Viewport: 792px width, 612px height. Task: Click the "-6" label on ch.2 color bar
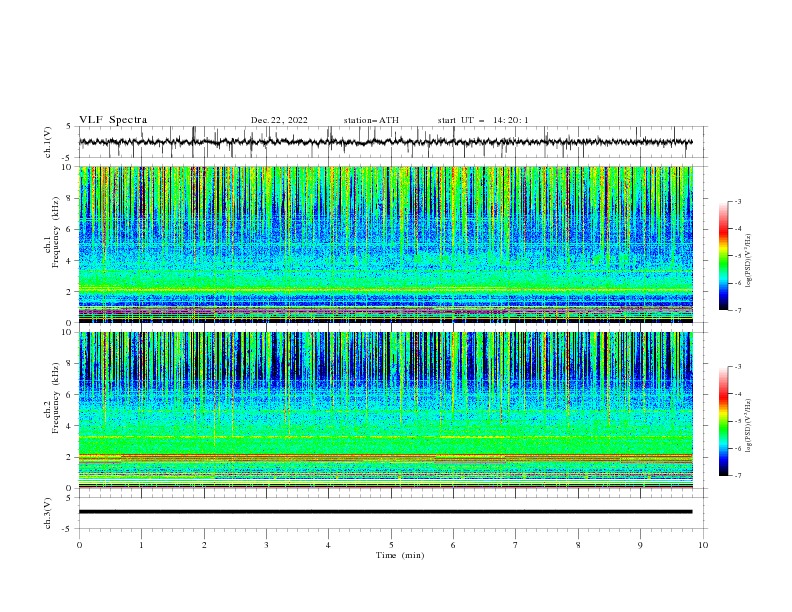point(738,448)
